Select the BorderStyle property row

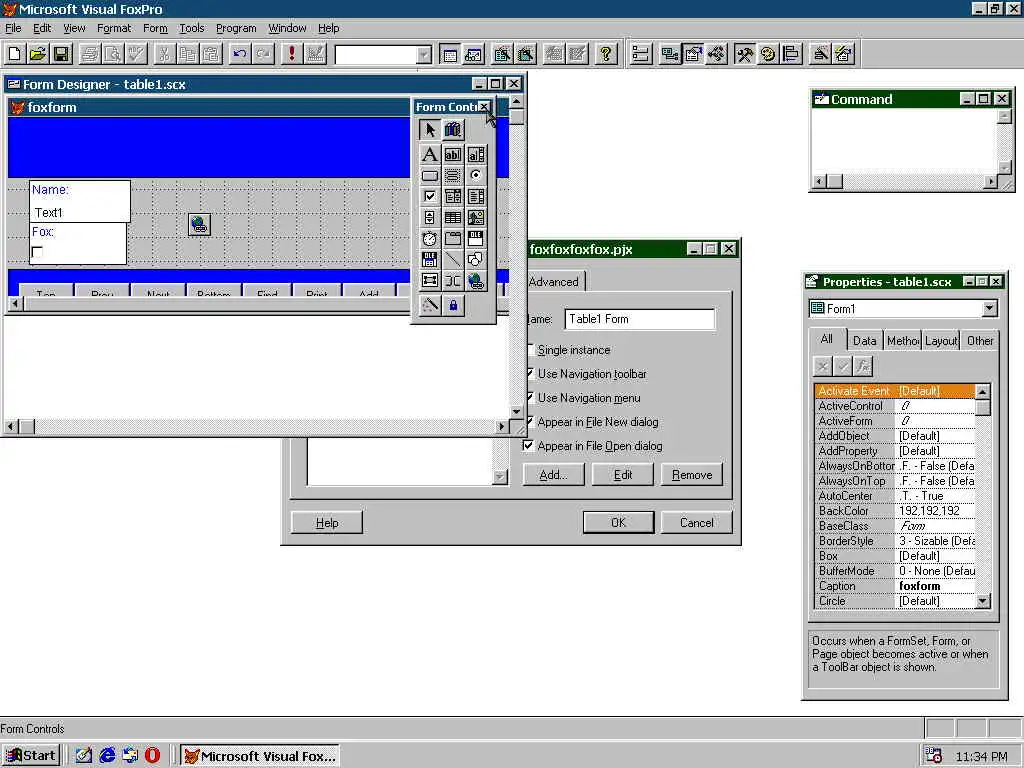[x=895, y=541]
